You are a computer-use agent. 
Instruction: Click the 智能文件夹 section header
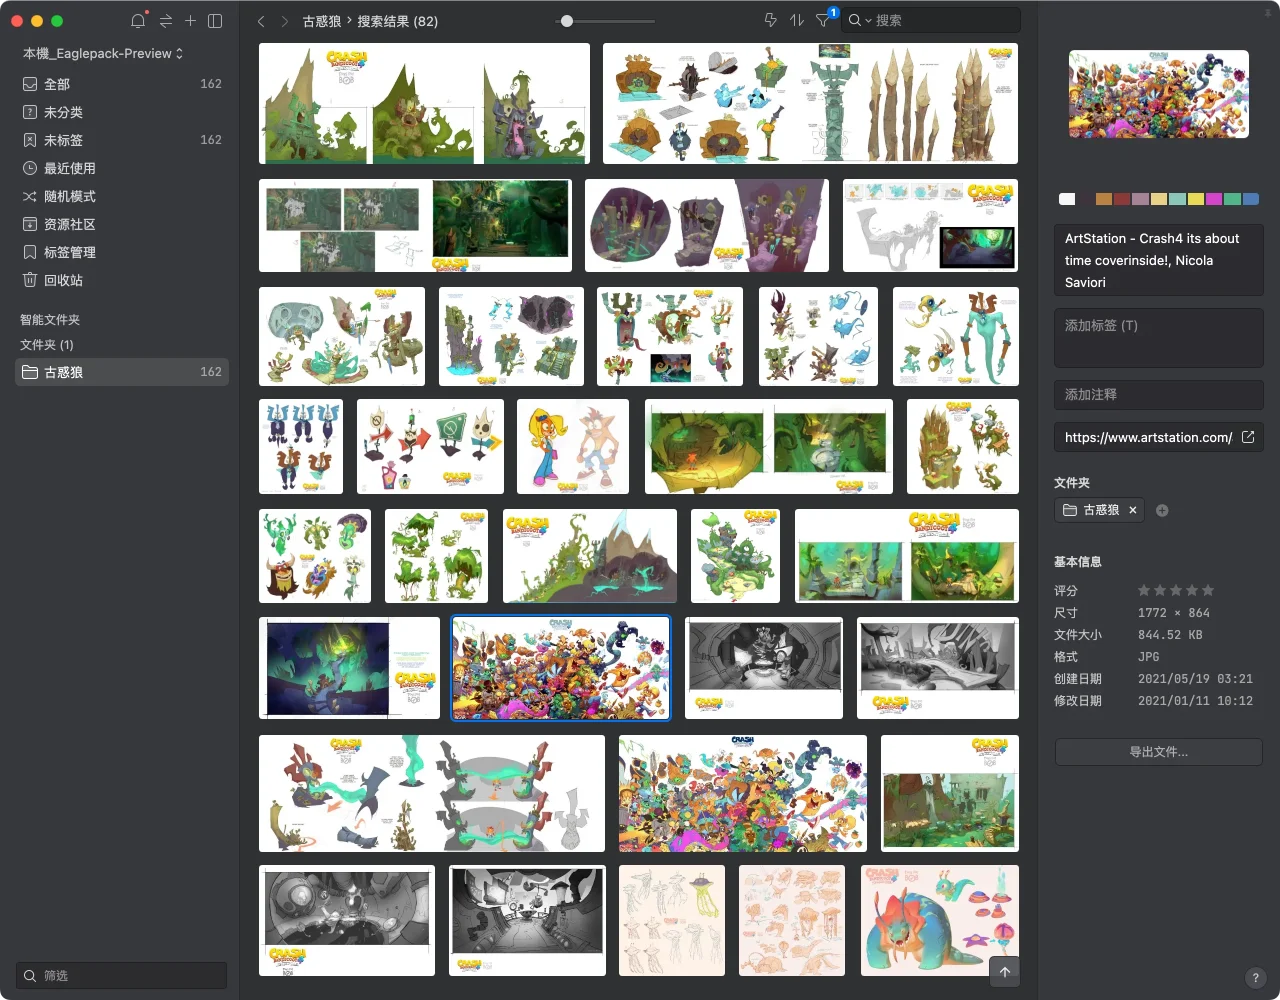pyautogui.click(x=50, y=319)
